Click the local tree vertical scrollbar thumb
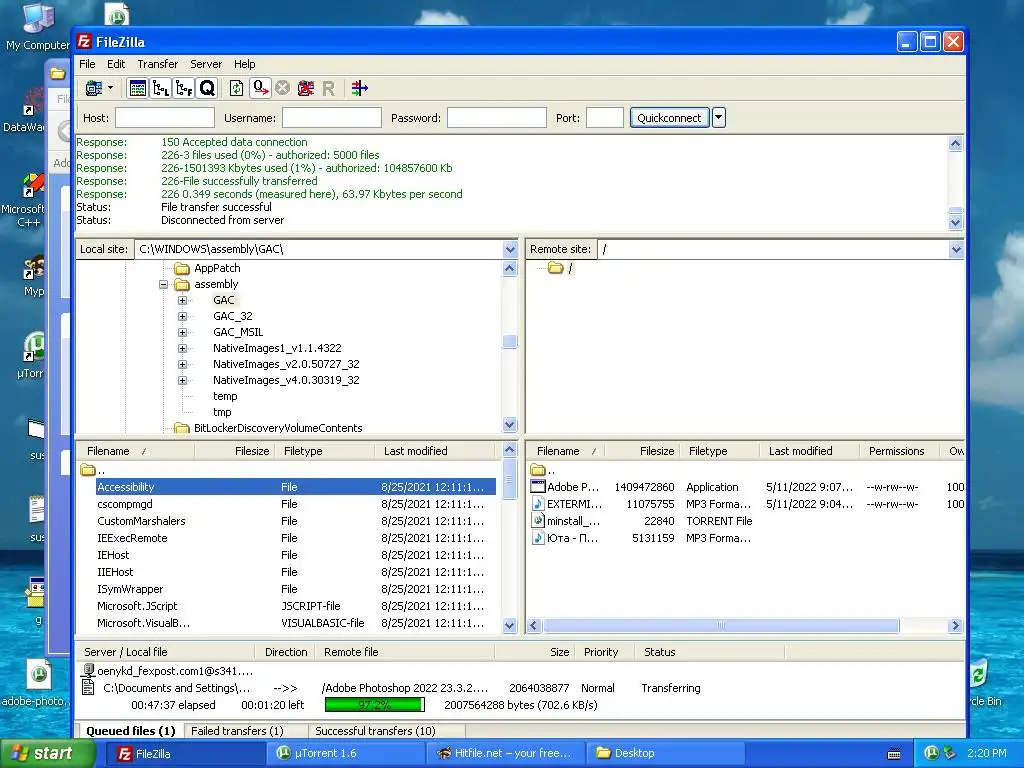The width and height of the screenshot is (1024, 768). pyautogui.click(x=509, y=341)
